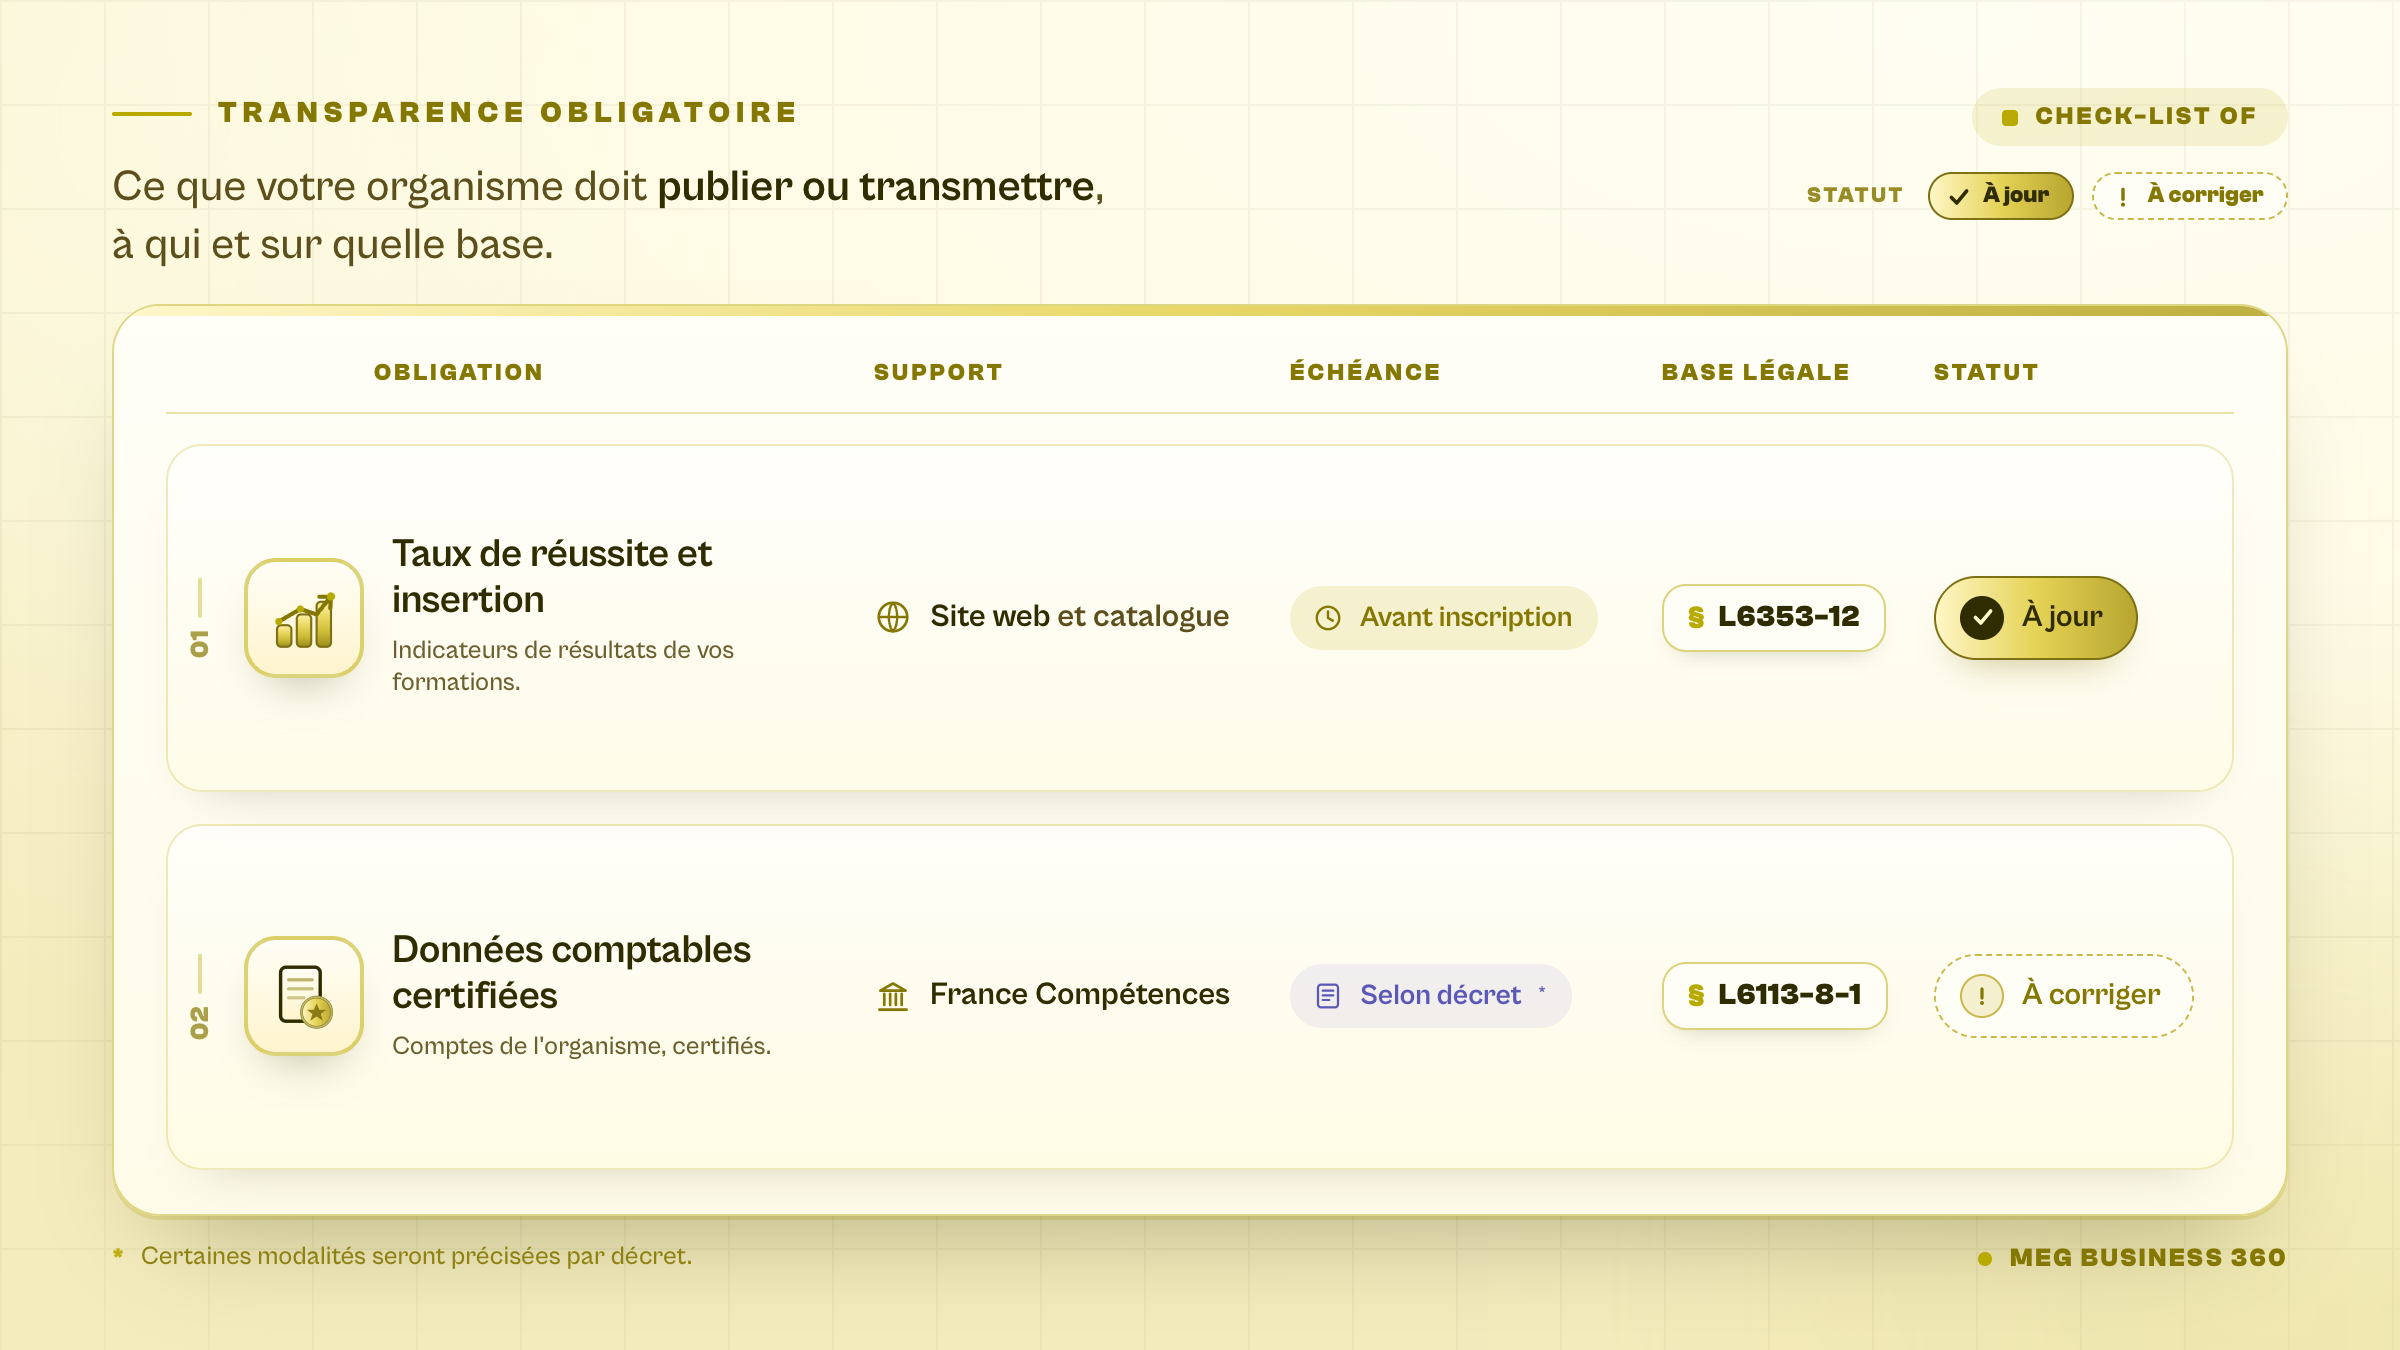
Task: Click the certified document icon for Données comptables
Action: point(304,995)
